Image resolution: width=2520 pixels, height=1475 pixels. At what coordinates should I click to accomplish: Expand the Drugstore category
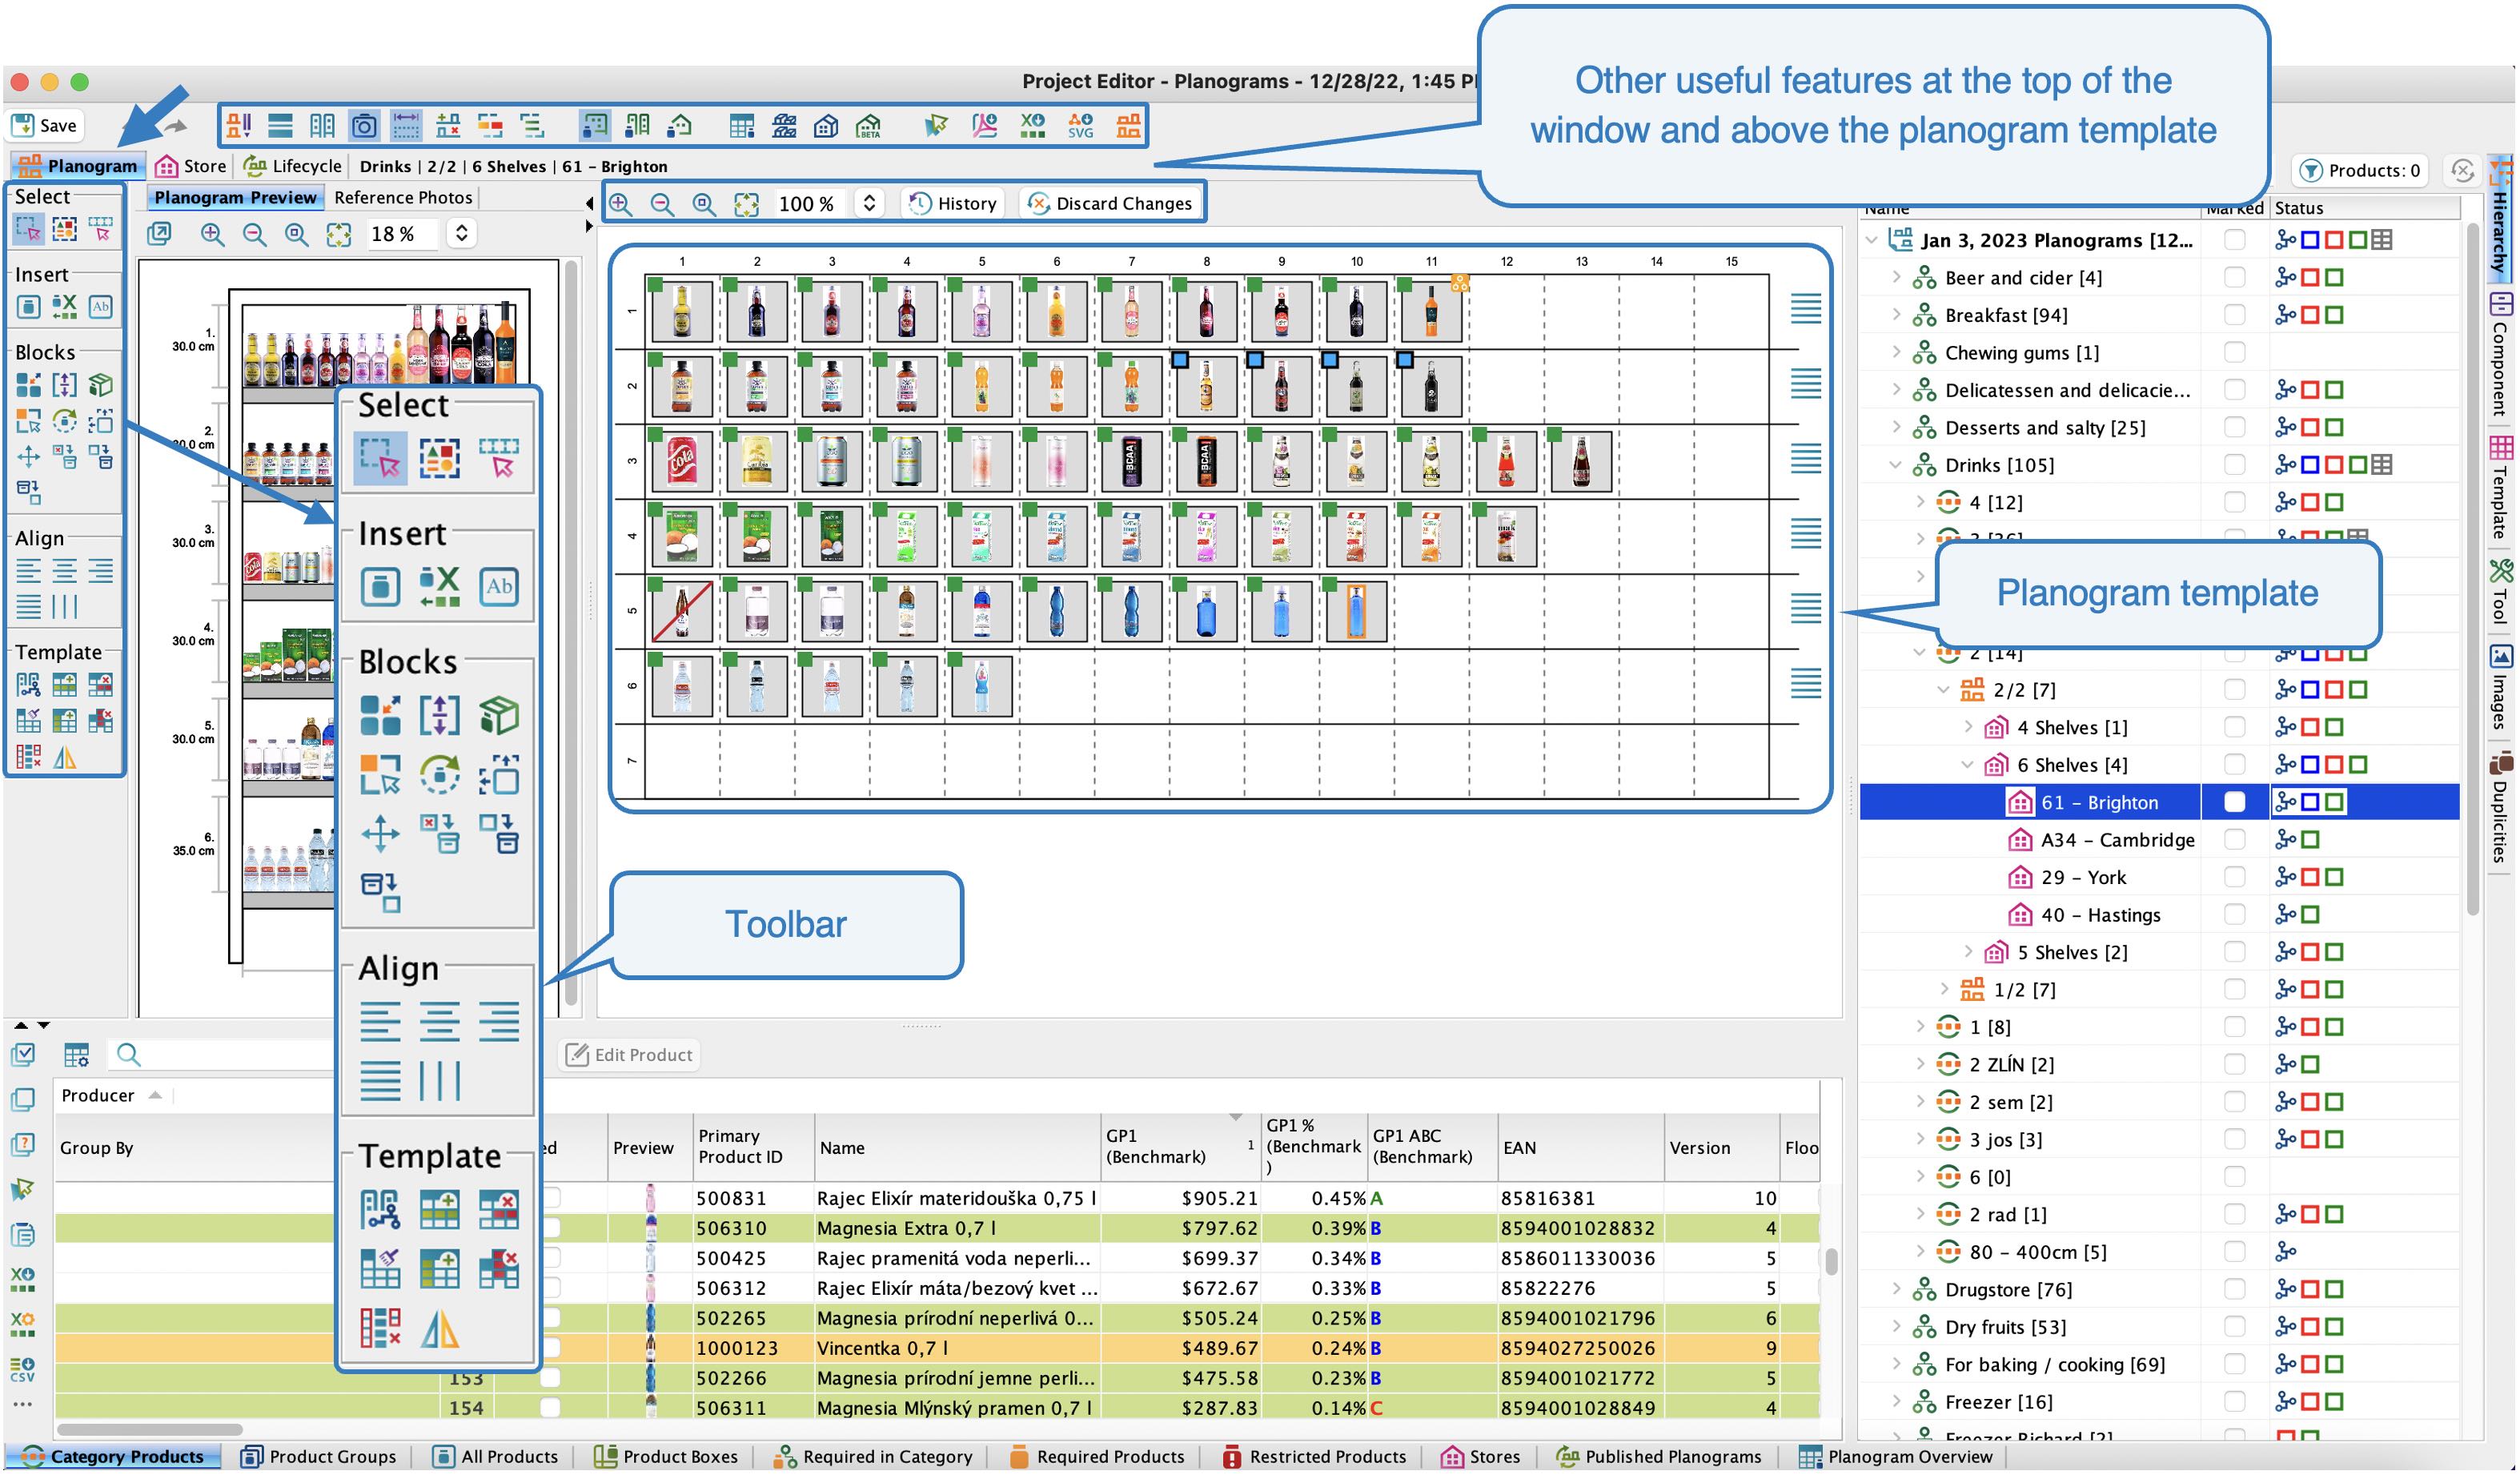[x=1896, y=1290]
